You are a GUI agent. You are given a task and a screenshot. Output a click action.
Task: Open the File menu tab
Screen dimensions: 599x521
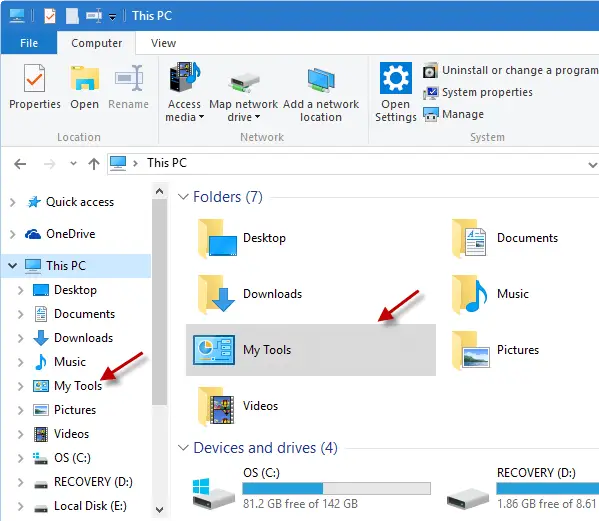point(29,43)
